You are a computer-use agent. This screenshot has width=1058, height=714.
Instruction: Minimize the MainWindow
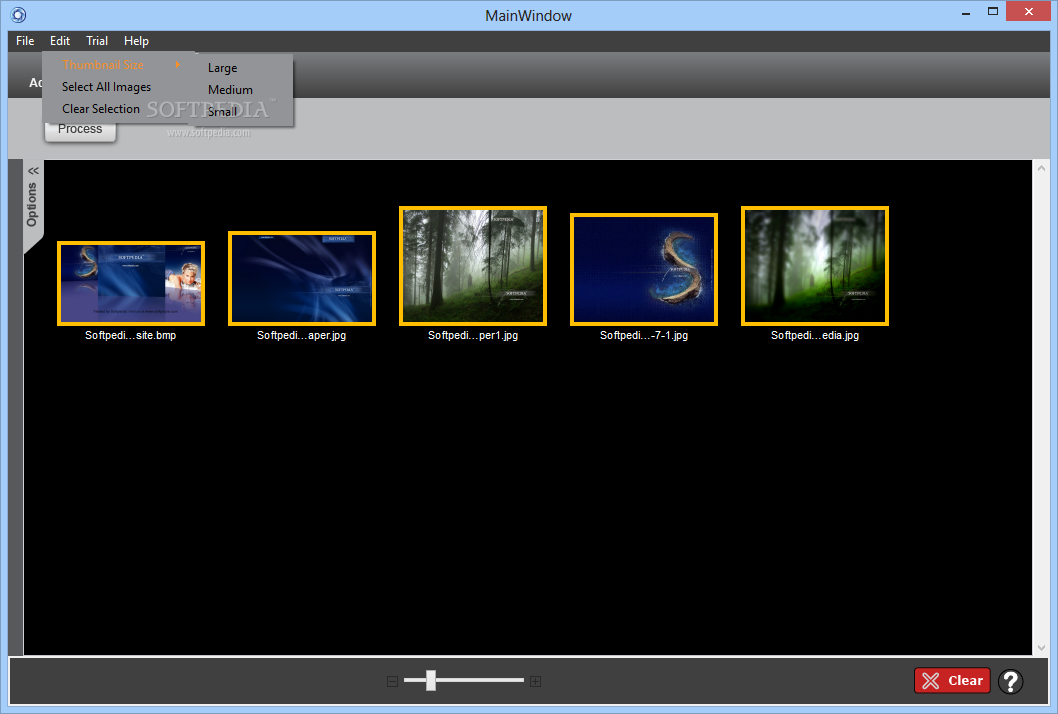tap(966, 12)
